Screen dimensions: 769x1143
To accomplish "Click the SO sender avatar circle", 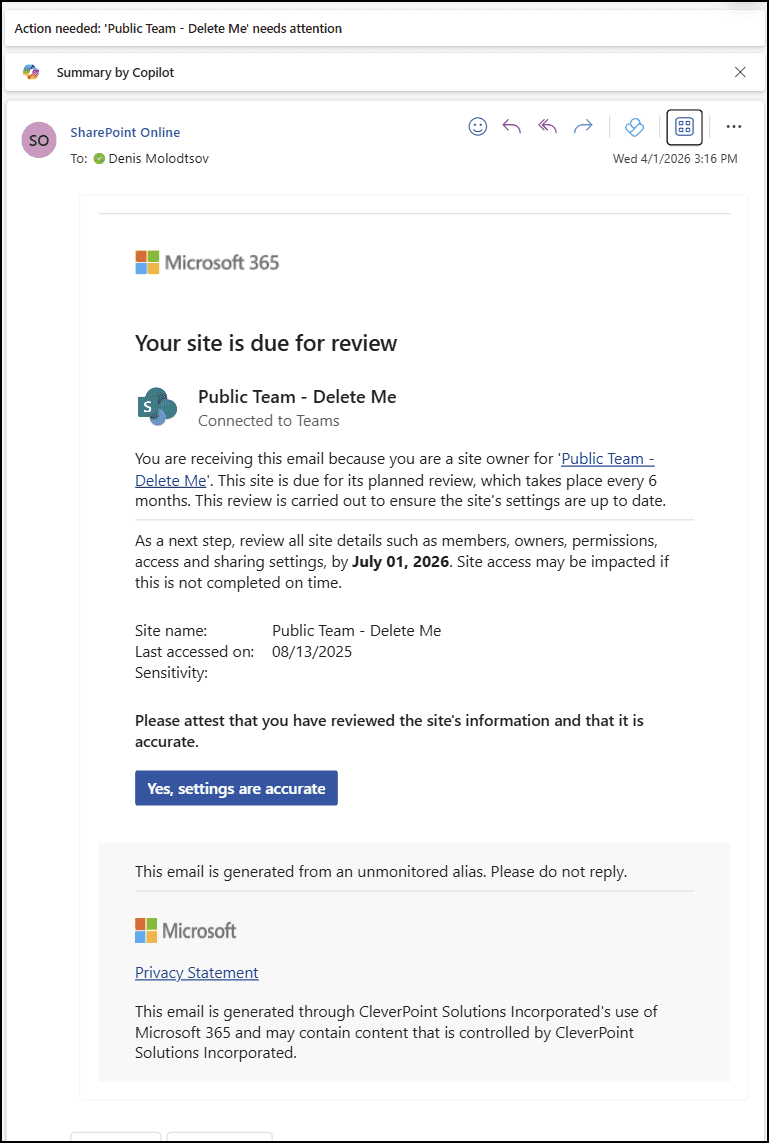I will [38, 140].
